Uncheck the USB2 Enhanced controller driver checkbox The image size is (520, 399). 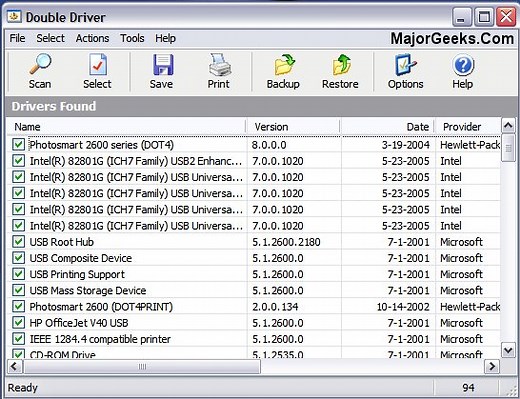click(x=18, y=161)
